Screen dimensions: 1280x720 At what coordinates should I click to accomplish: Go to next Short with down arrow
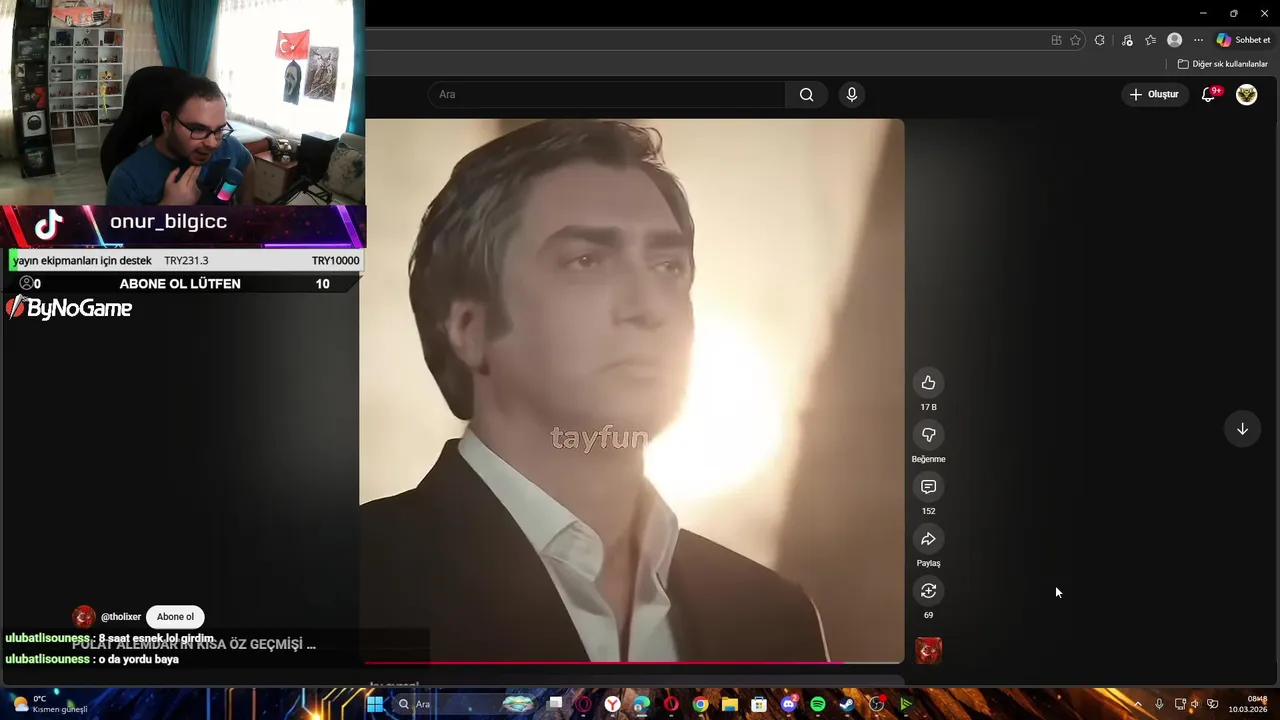click(1242, 429)
